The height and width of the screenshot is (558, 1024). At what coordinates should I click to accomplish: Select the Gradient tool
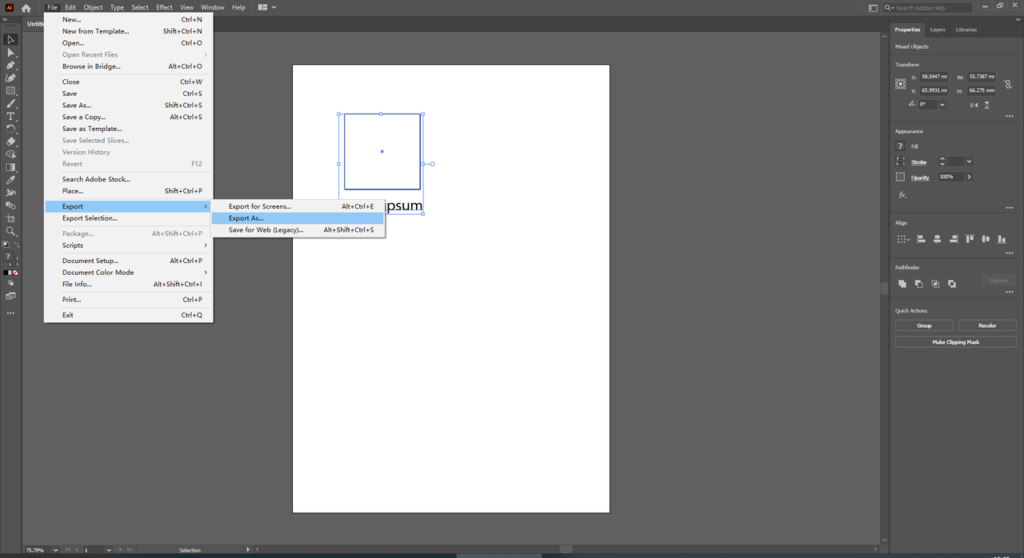10,167
